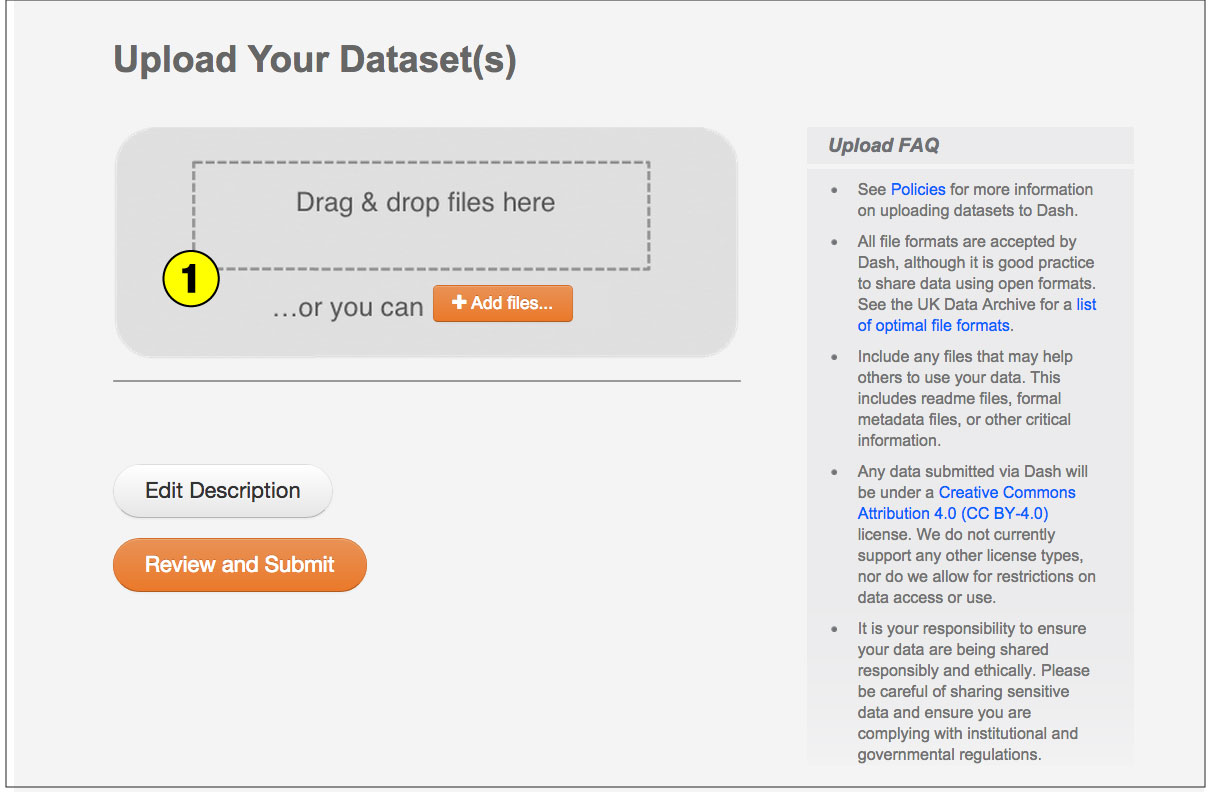
Task: Click the Add files button
Action: (503, 303)
